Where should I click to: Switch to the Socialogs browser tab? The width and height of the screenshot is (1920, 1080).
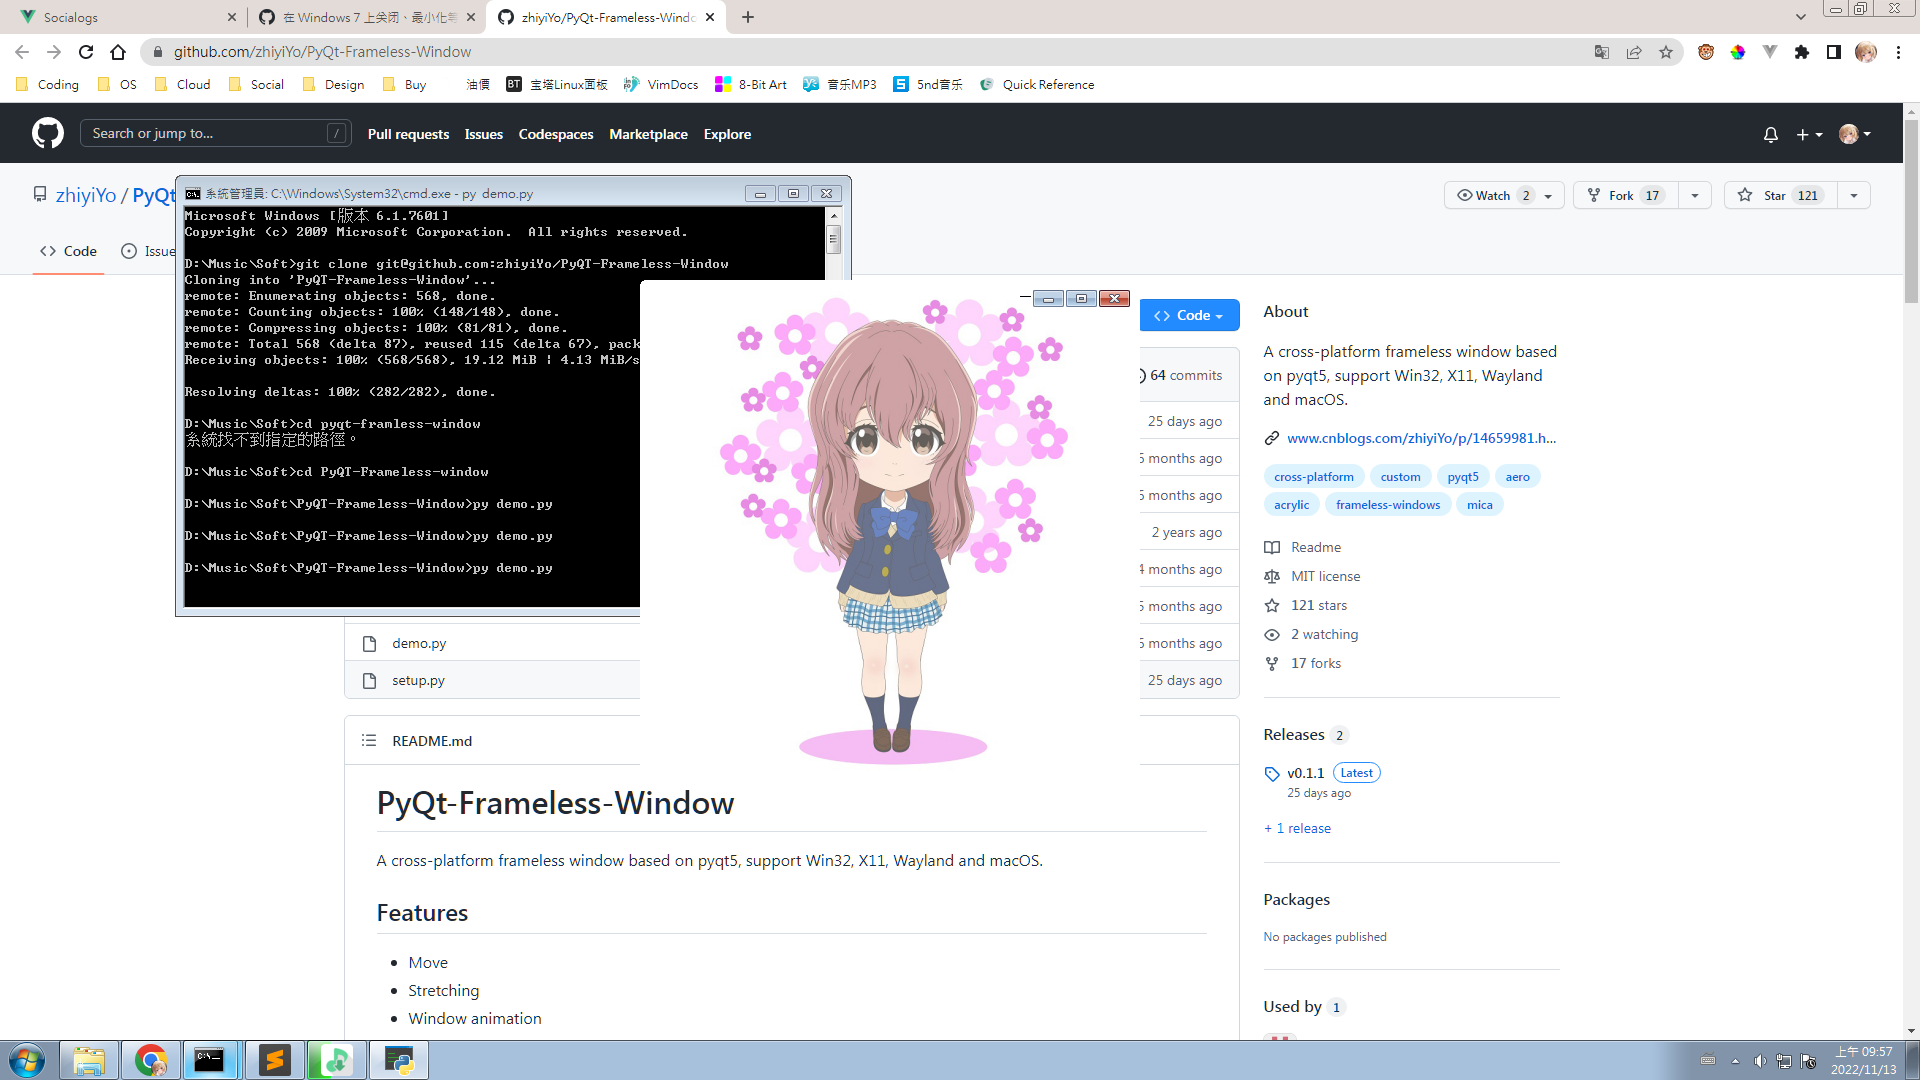120,17
